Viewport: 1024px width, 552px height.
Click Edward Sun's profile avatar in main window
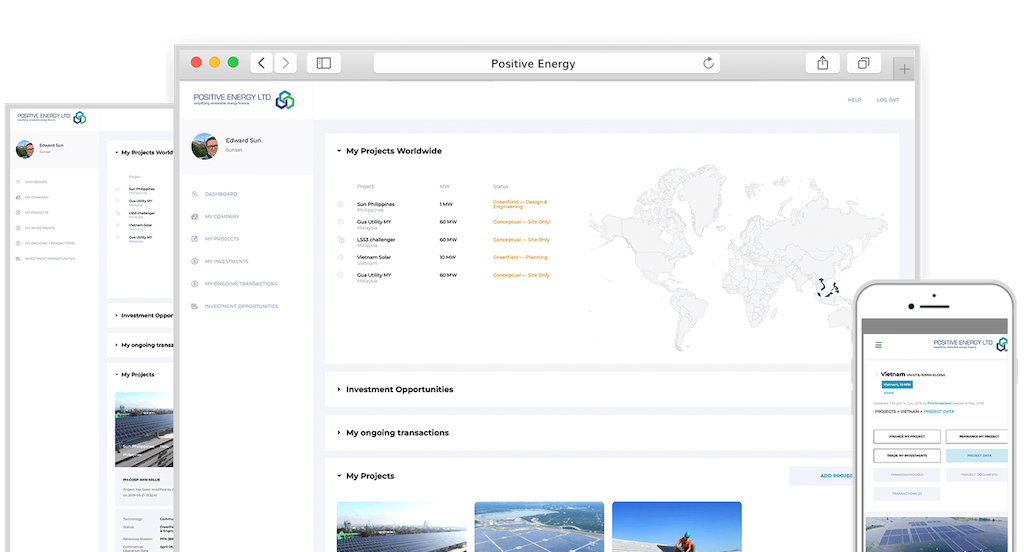tap(205, 146)
